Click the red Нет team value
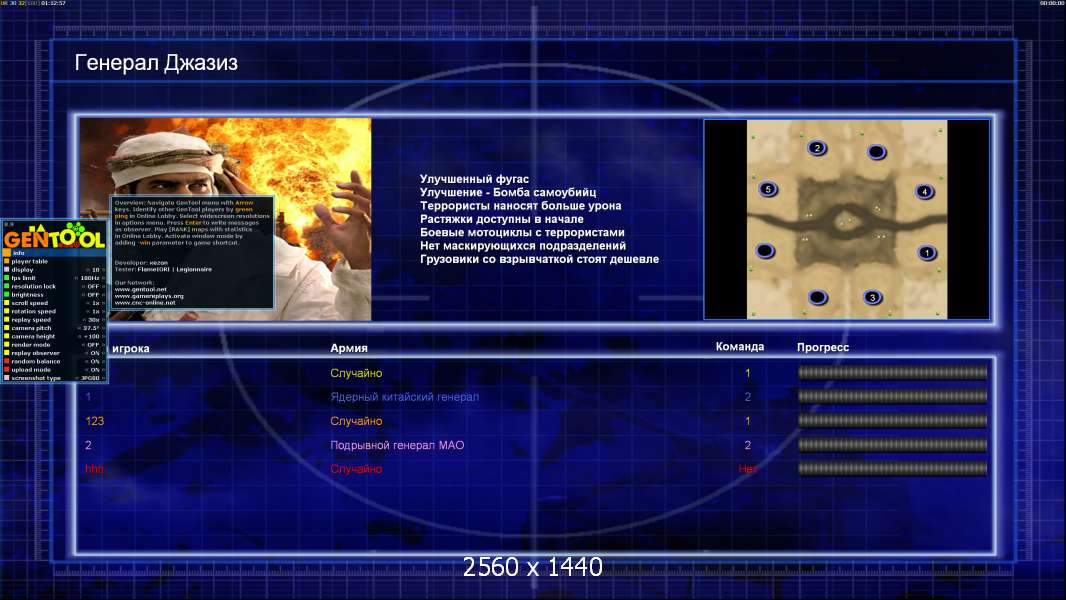This screenshot has width=1066, height=600. 747,469
